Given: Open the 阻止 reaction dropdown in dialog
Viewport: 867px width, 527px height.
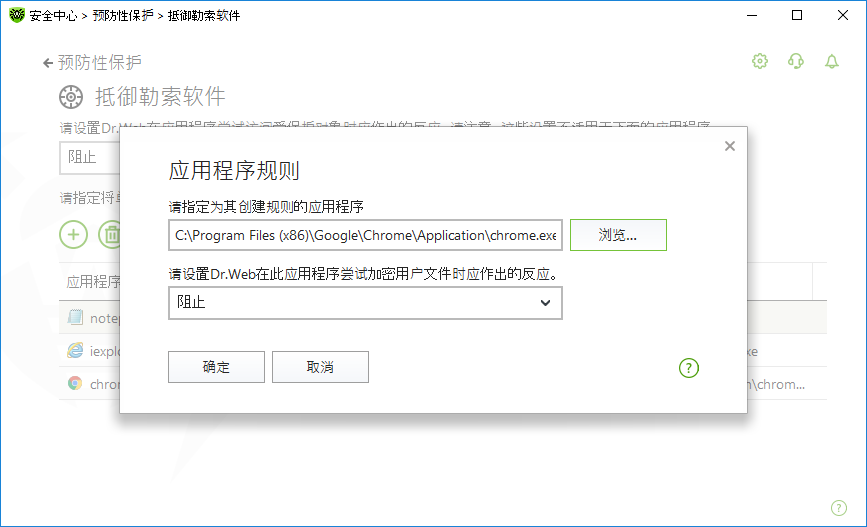Looking at the screenshot, I should click(x=365, y=303).
